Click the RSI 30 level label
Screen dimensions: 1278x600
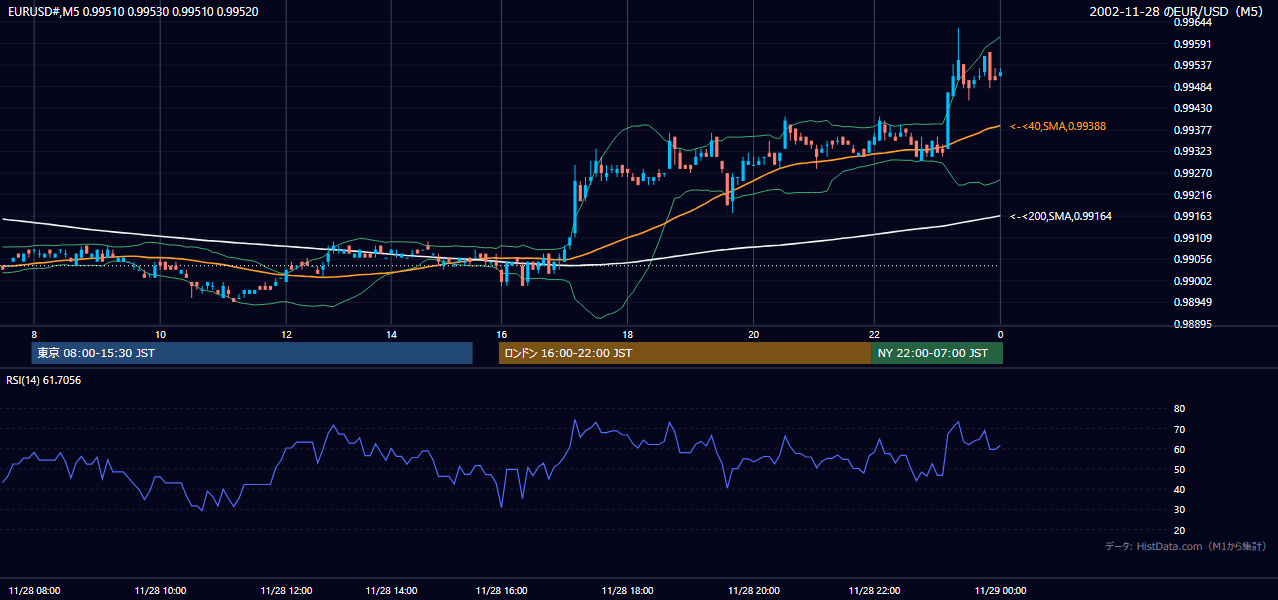pyautogui.click(x=1179, y=510)
